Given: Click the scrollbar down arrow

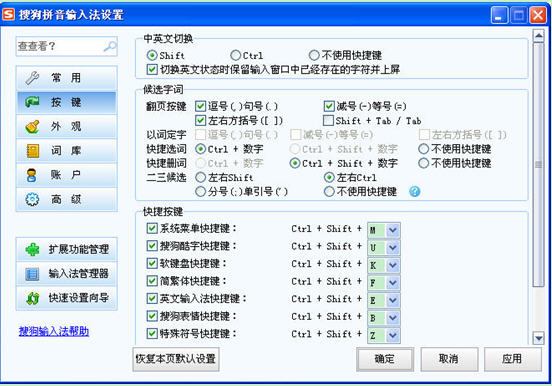Looking at the screenshot, I should click(x=538, y=338).
